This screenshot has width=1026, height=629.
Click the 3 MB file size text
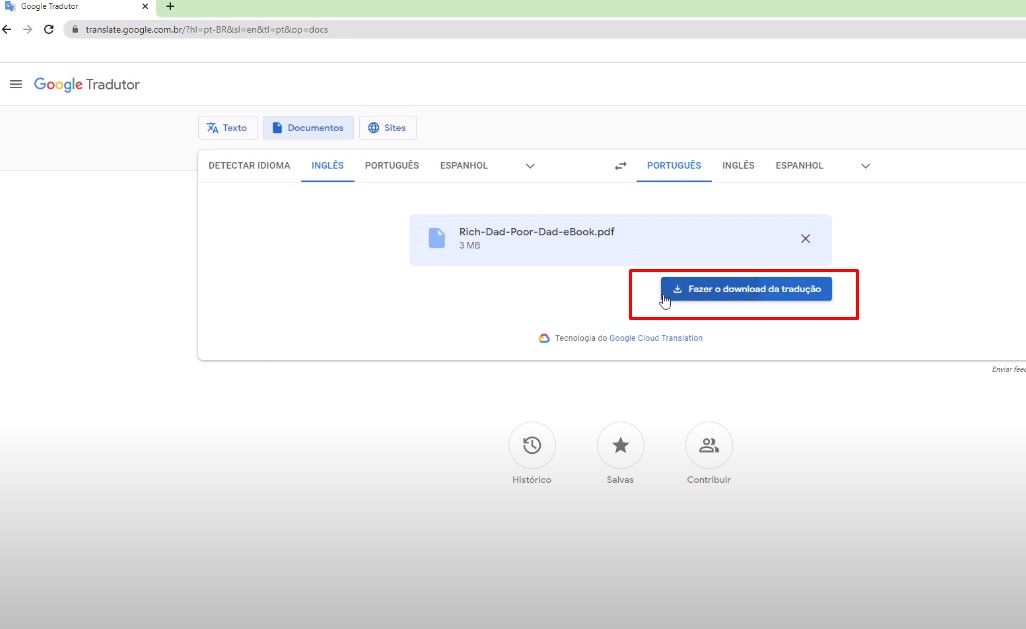(469, 245)
